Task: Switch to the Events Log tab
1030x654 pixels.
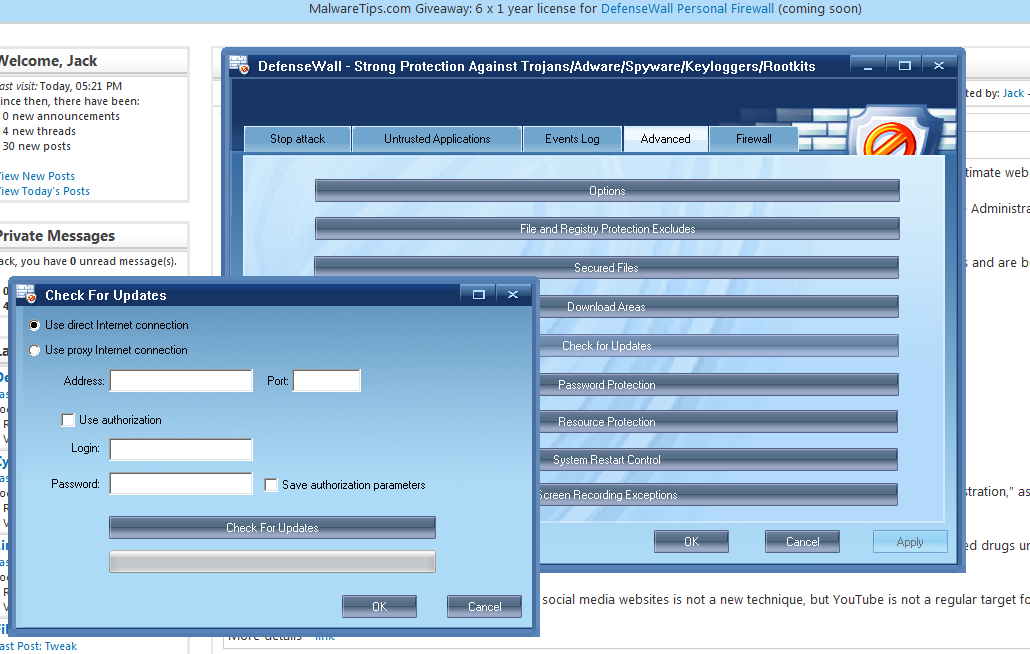Action: pyautogui.click(x=572, y=139)
